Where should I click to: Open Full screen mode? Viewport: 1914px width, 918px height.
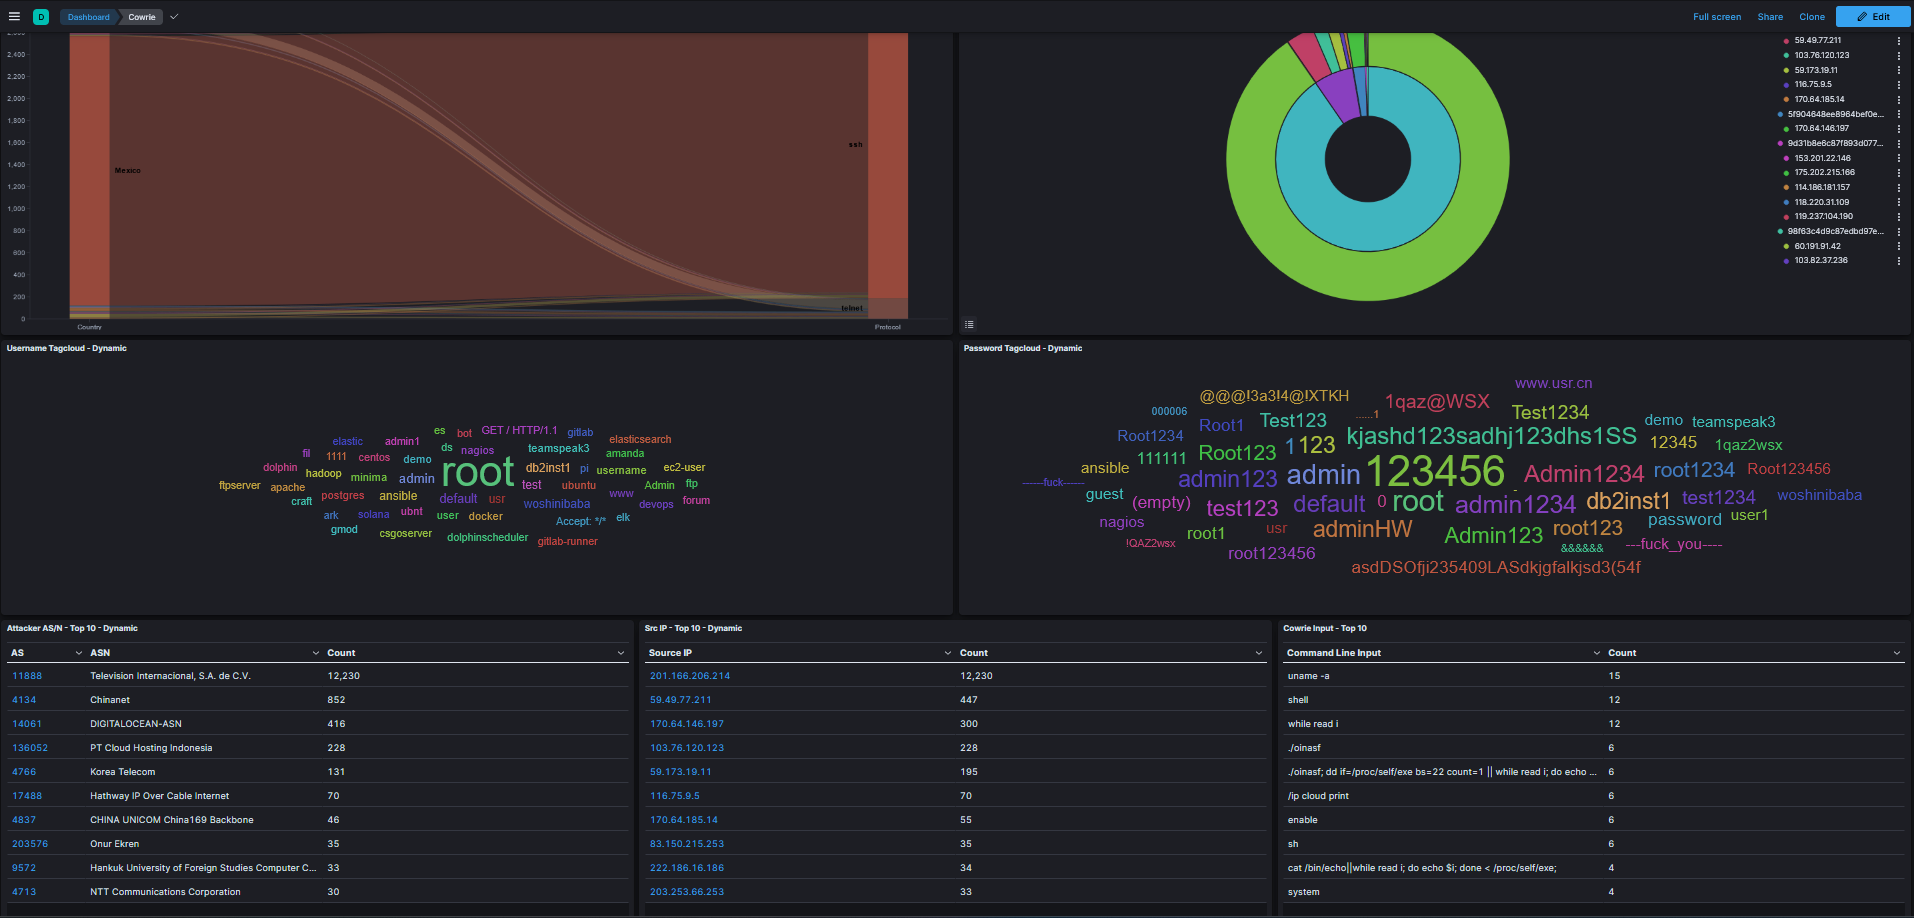pyautogui.click(x=1717, y=17)
